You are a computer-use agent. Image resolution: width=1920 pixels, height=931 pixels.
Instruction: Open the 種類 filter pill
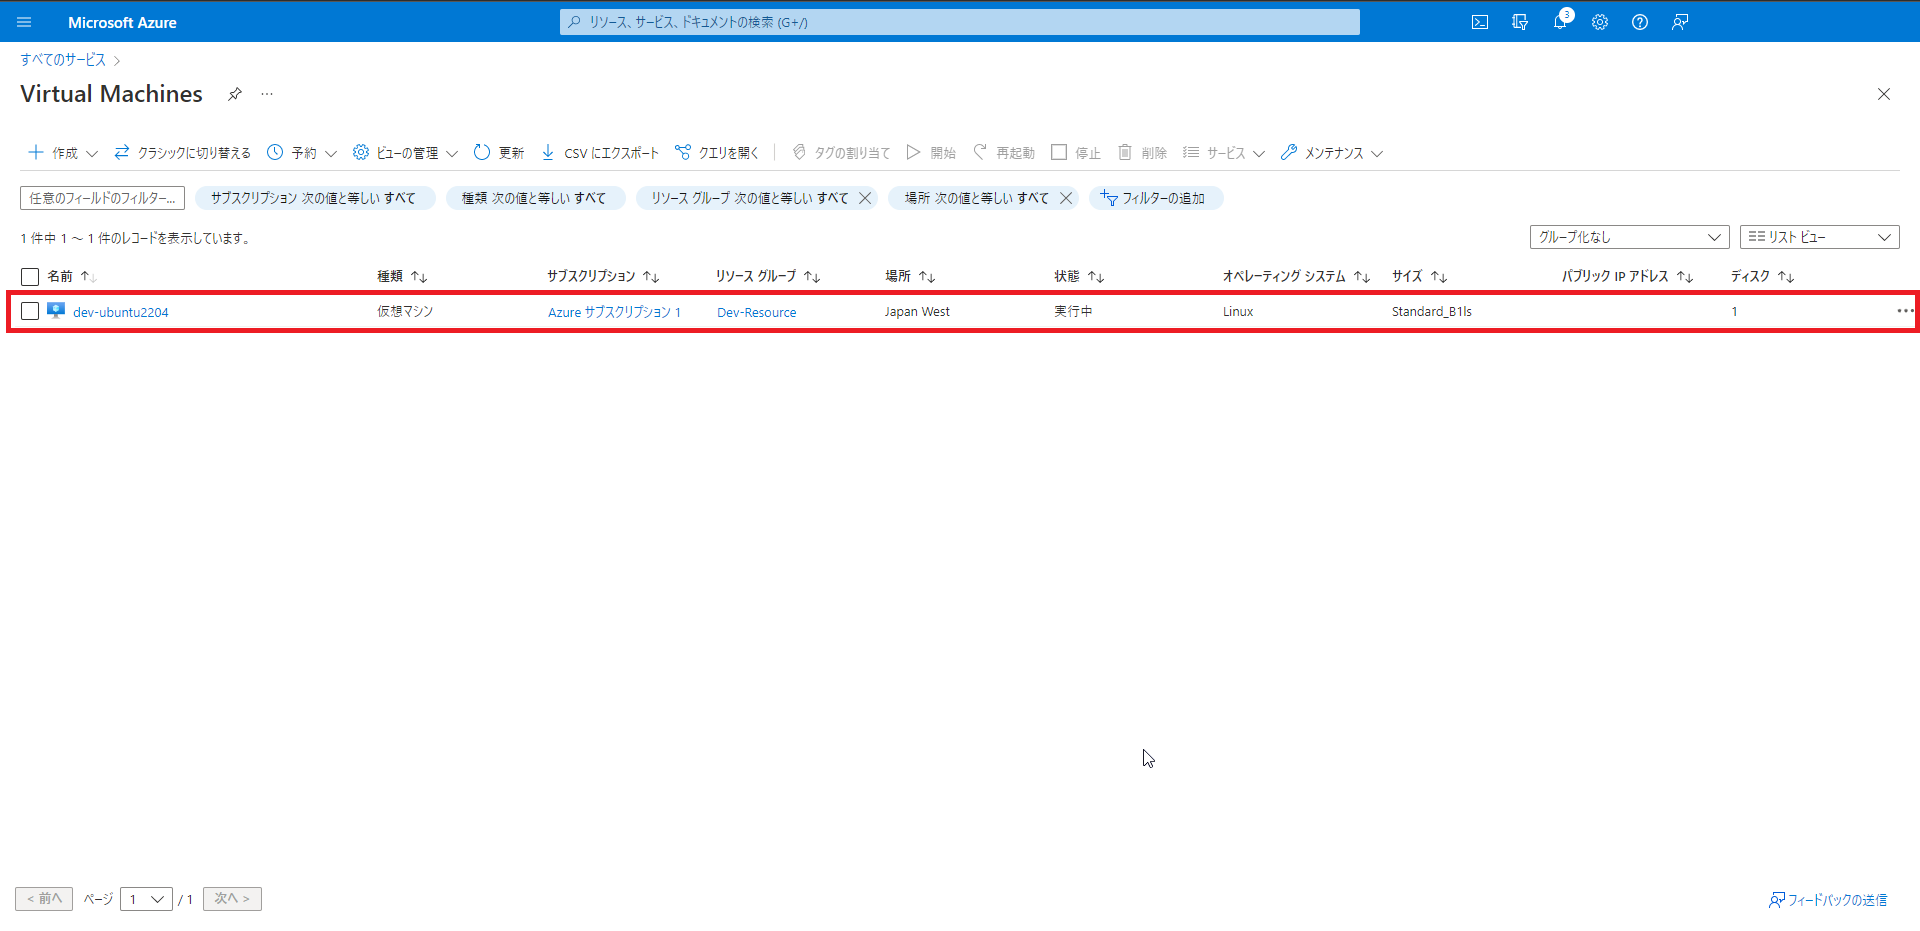[534, 198]
